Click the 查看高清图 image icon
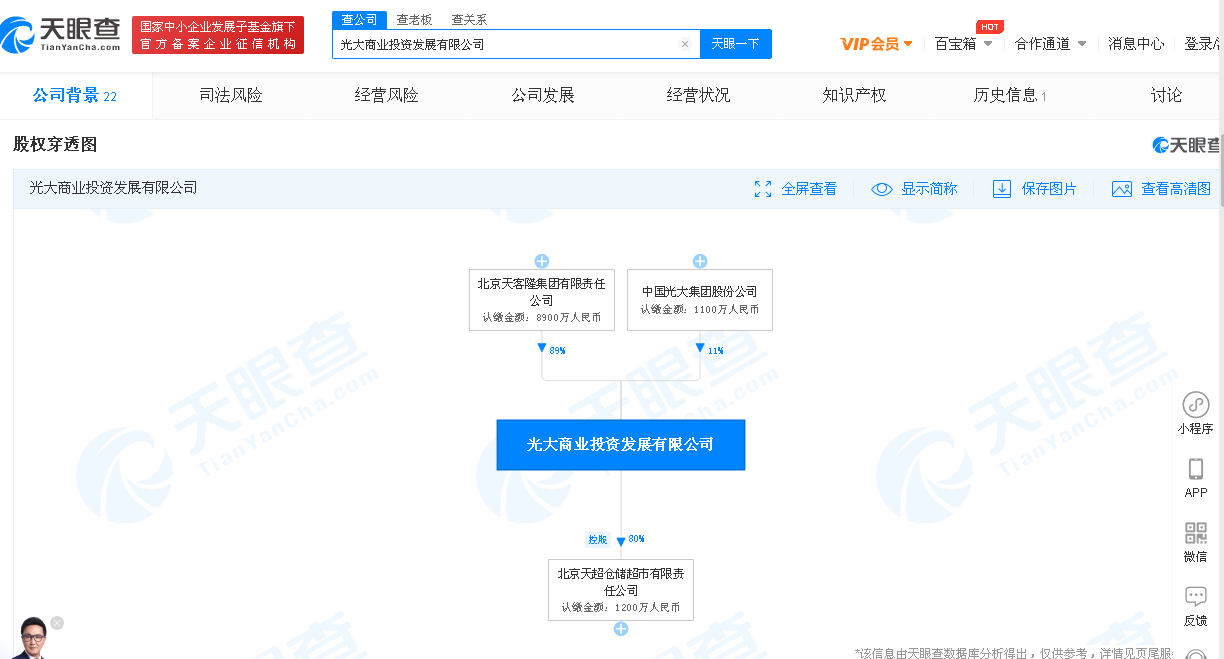1224x659 pixels. pos(1122,189)
